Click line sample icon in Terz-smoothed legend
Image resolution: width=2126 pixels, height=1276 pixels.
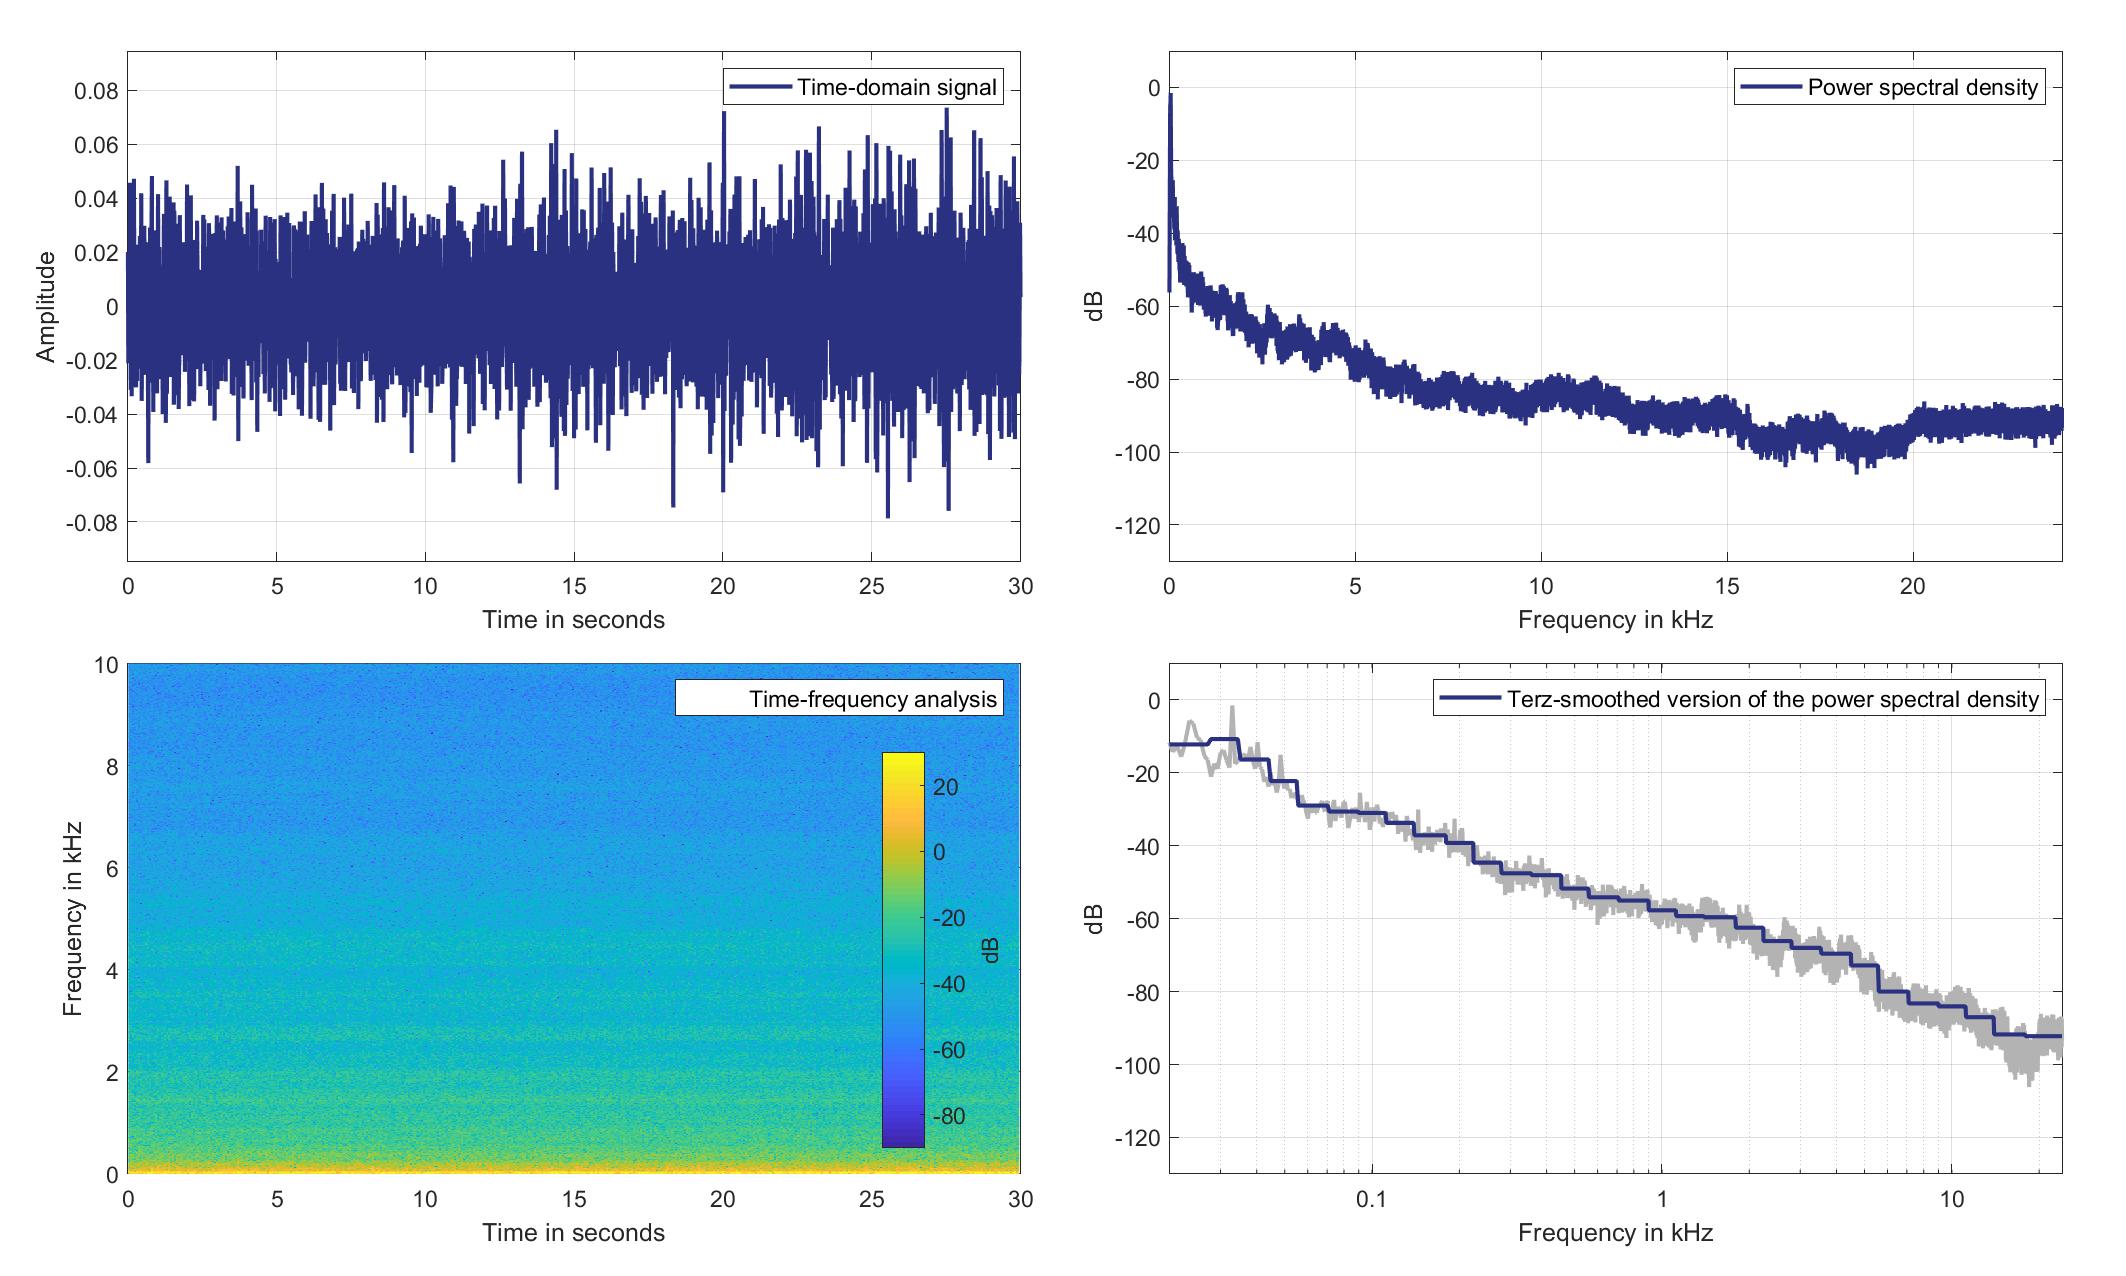click(x=1470, y=698)
